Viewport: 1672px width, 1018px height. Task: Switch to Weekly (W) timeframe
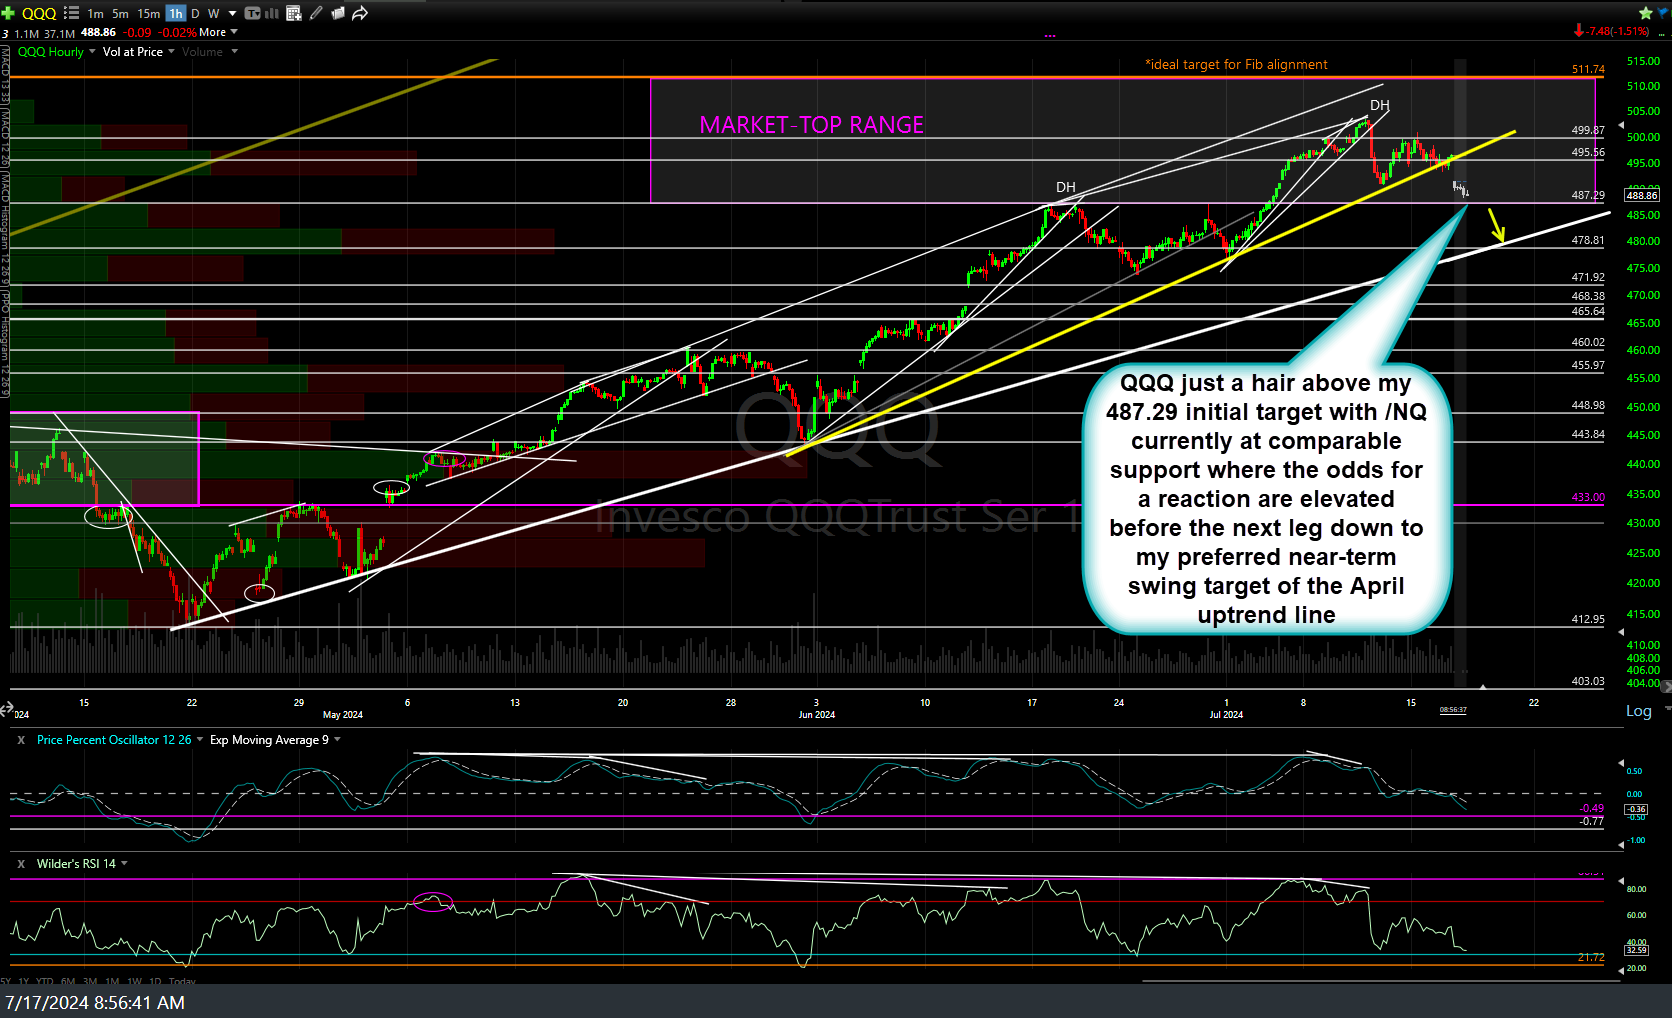213,13
